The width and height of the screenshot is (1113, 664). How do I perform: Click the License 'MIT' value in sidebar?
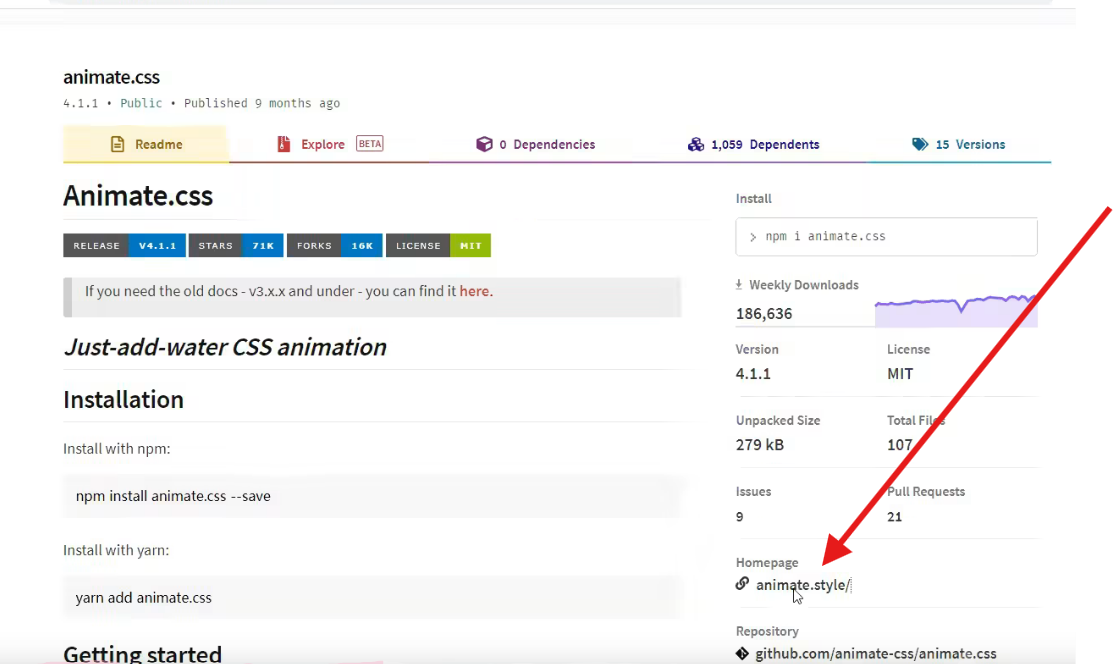pos(900,374)
